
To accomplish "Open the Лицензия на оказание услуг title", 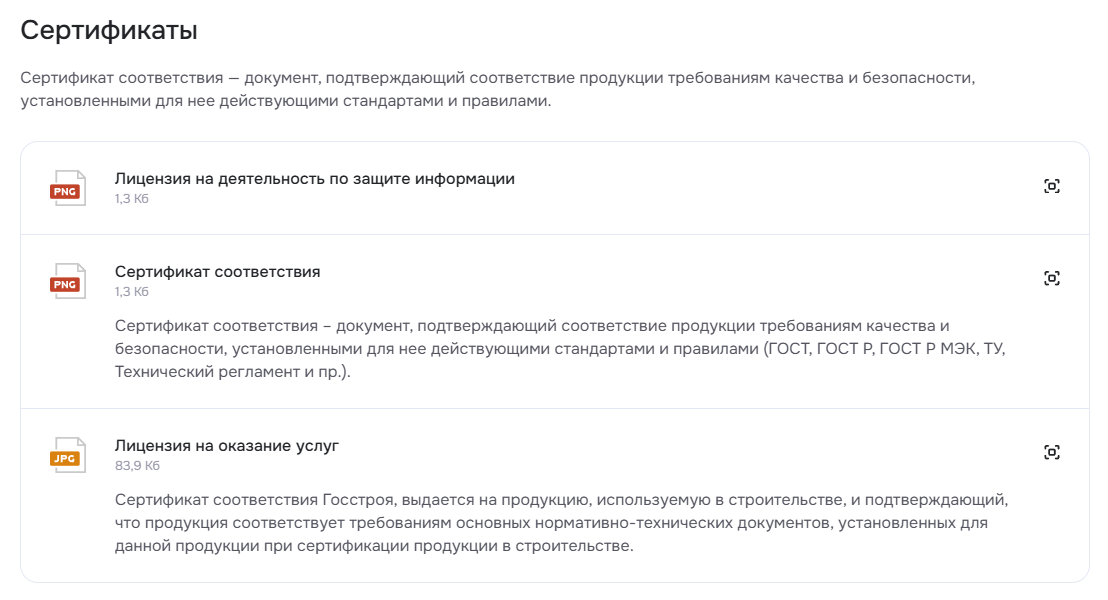I will click(x=227, y=446).
